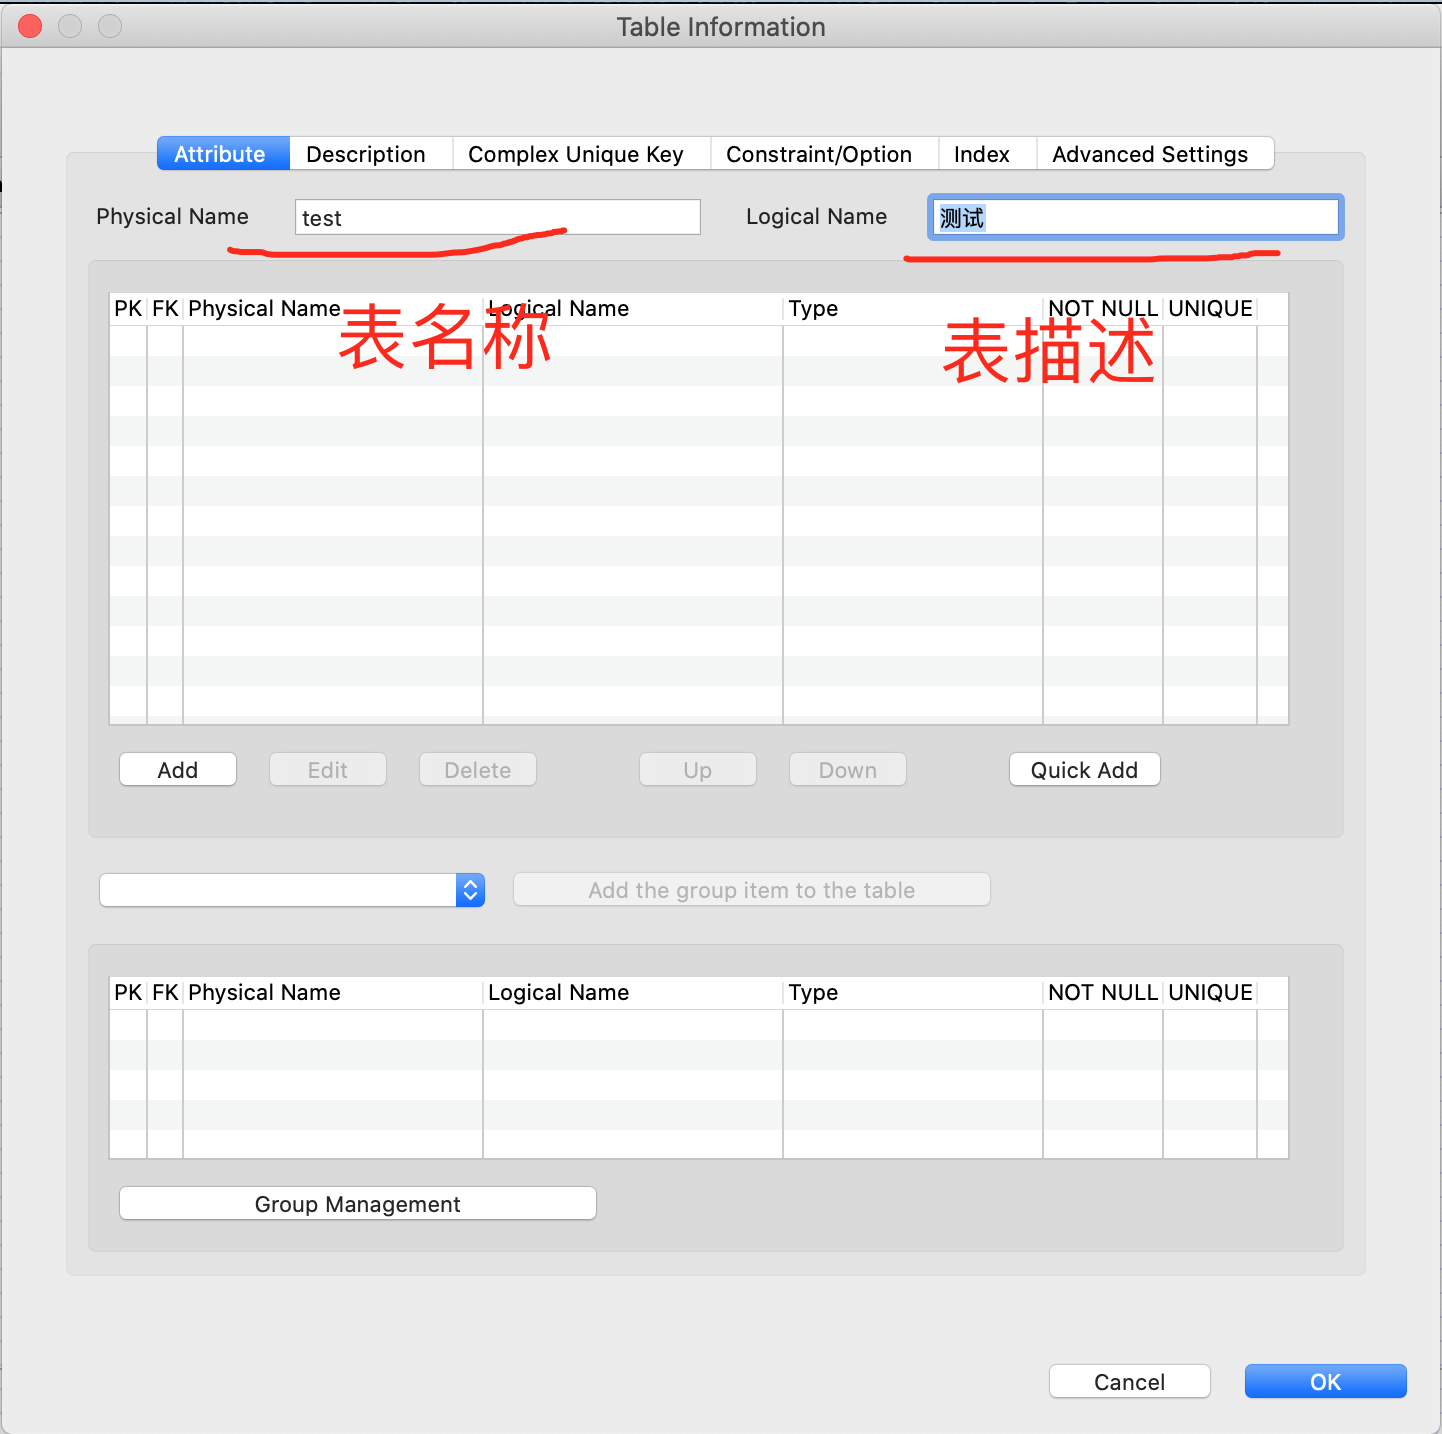1442x1434 pixels.
Task: Confirm changes with the OK button
Action: point(1325,1381)
